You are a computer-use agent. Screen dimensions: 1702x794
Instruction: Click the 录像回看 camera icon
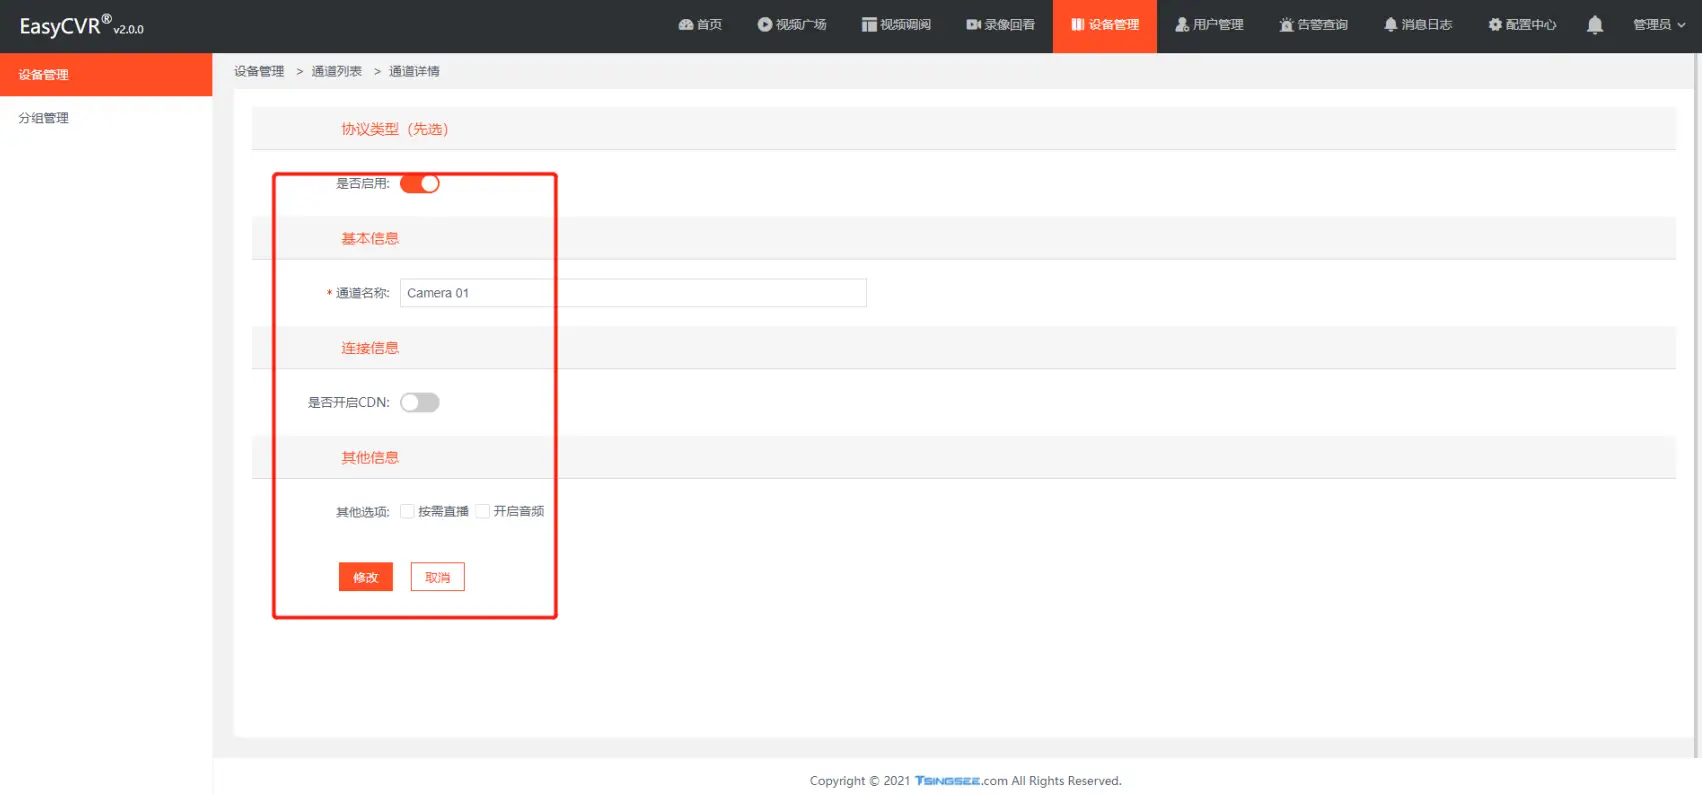pyautogui.click(x=973, y=25)
